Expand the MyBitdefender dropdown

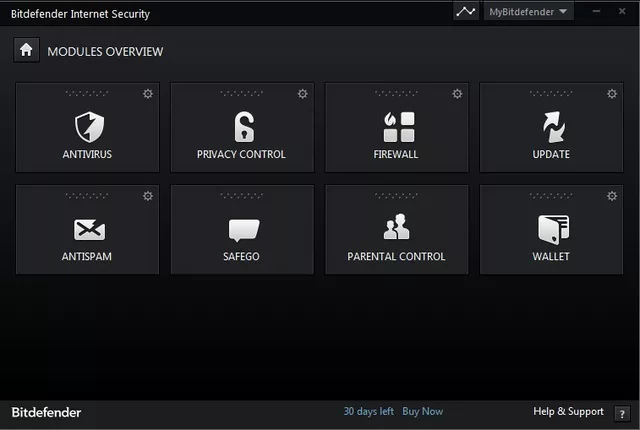pyautogui.click(x=528, y=12)
